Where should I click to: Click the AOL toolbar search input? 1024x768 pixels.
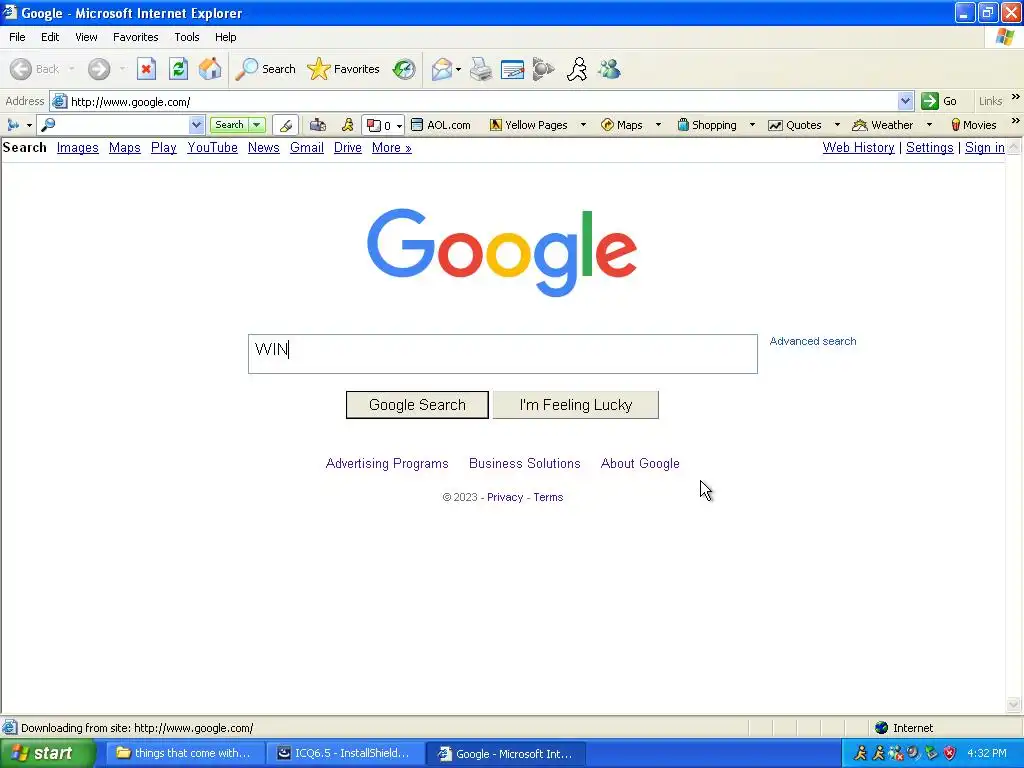121,125
